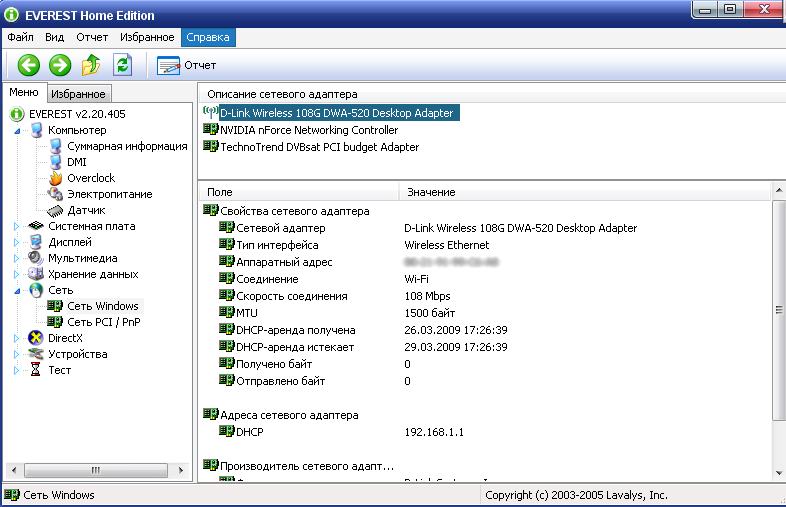
Task: Click the Тест hourglass icon
Action: (x=36, y=370)
